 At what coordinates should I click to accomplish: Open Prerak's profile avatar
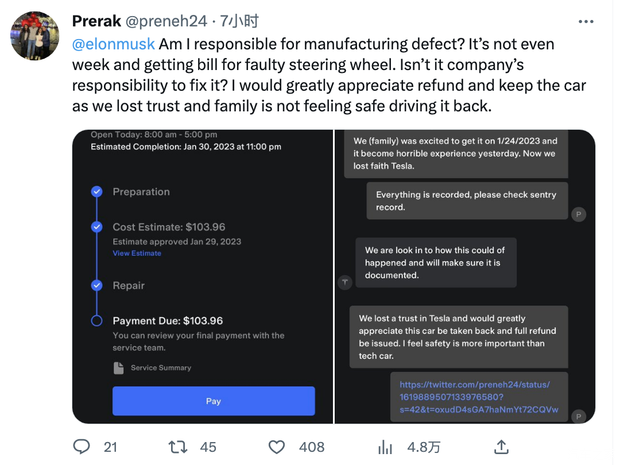point(34,36)
